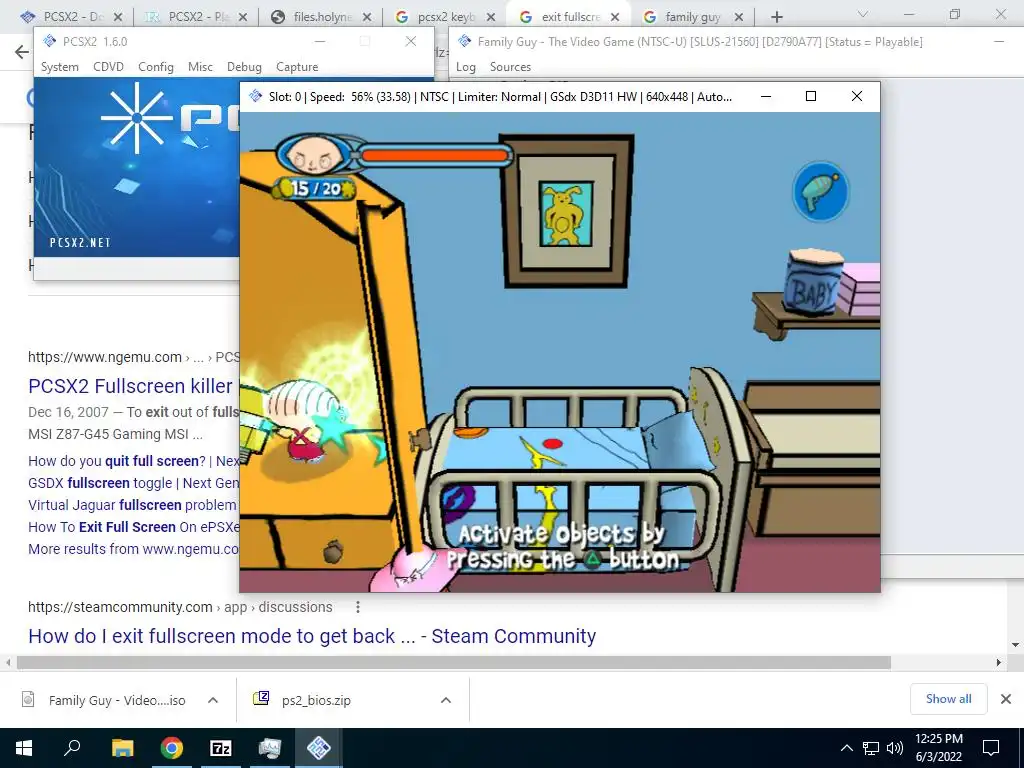1024x768 pixels.
Task: Open taskbar search icon
Action: point(72,748)
